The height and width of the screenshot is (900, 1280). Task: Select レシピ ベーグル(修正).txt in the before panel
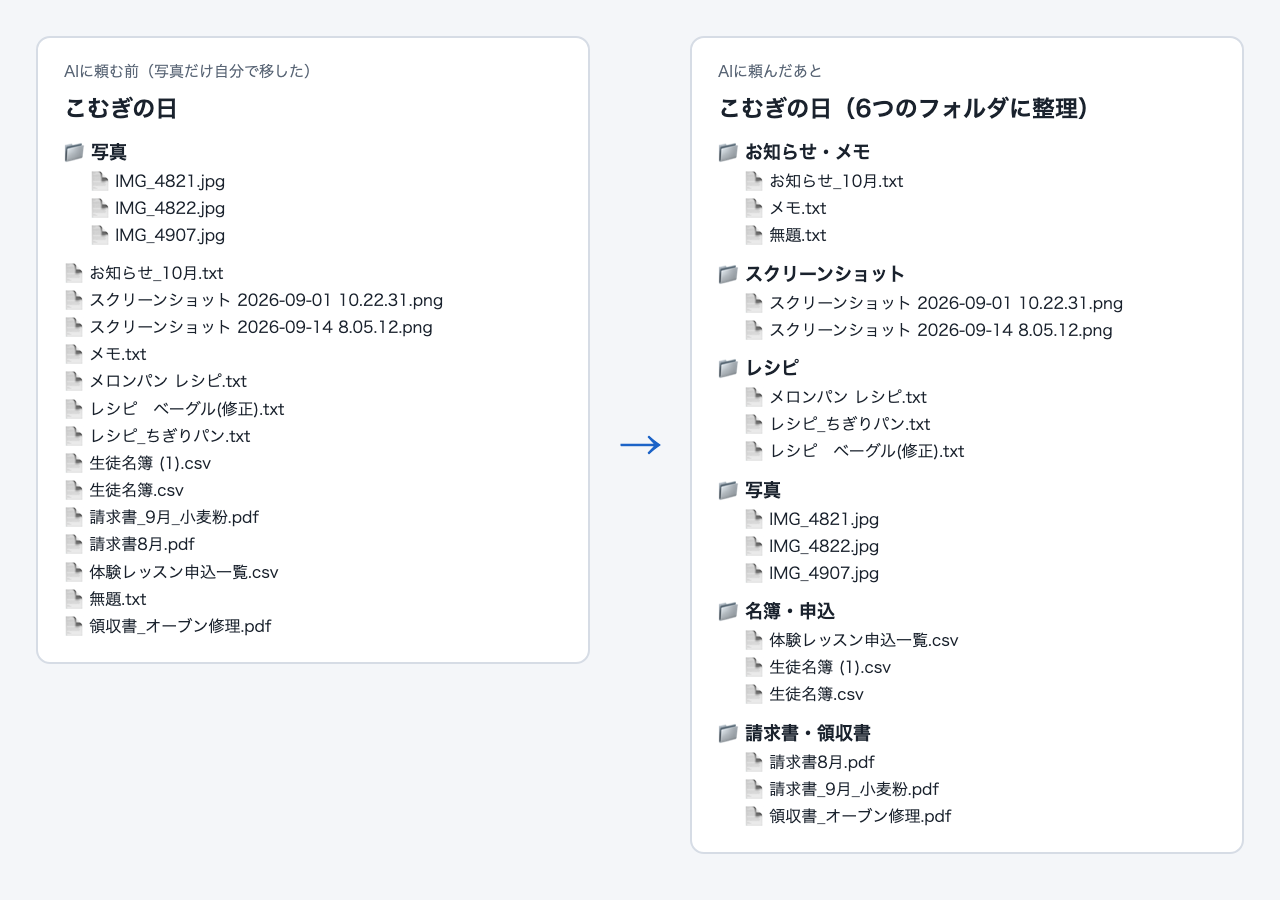[187, 409]
